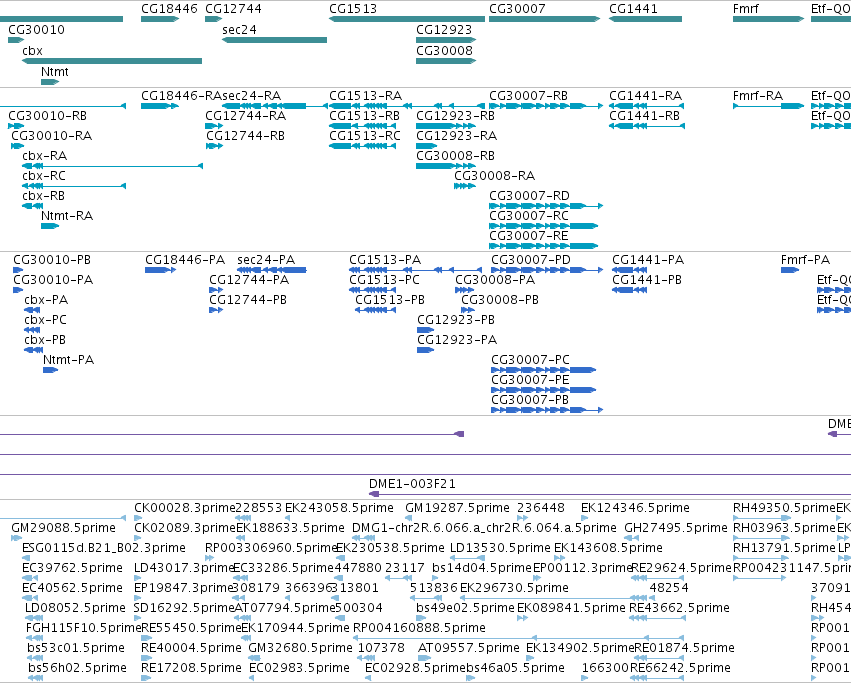
Task: Select transcript label CG30008-RA
Action: click(x=494, y=176)
